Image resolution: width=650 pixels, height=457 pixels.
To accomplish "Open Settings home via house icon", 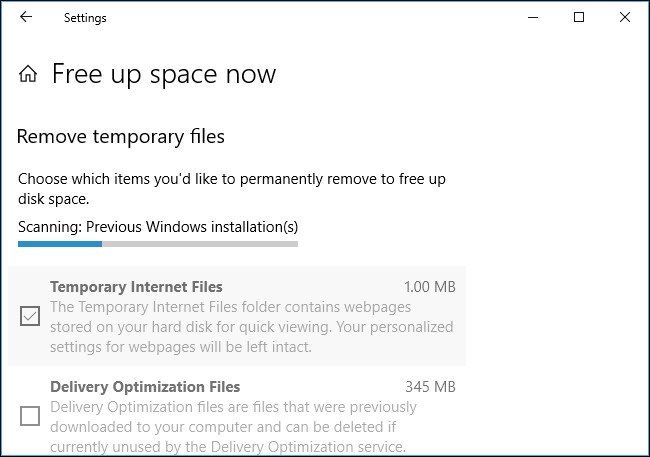I will (x=28, y=74).
